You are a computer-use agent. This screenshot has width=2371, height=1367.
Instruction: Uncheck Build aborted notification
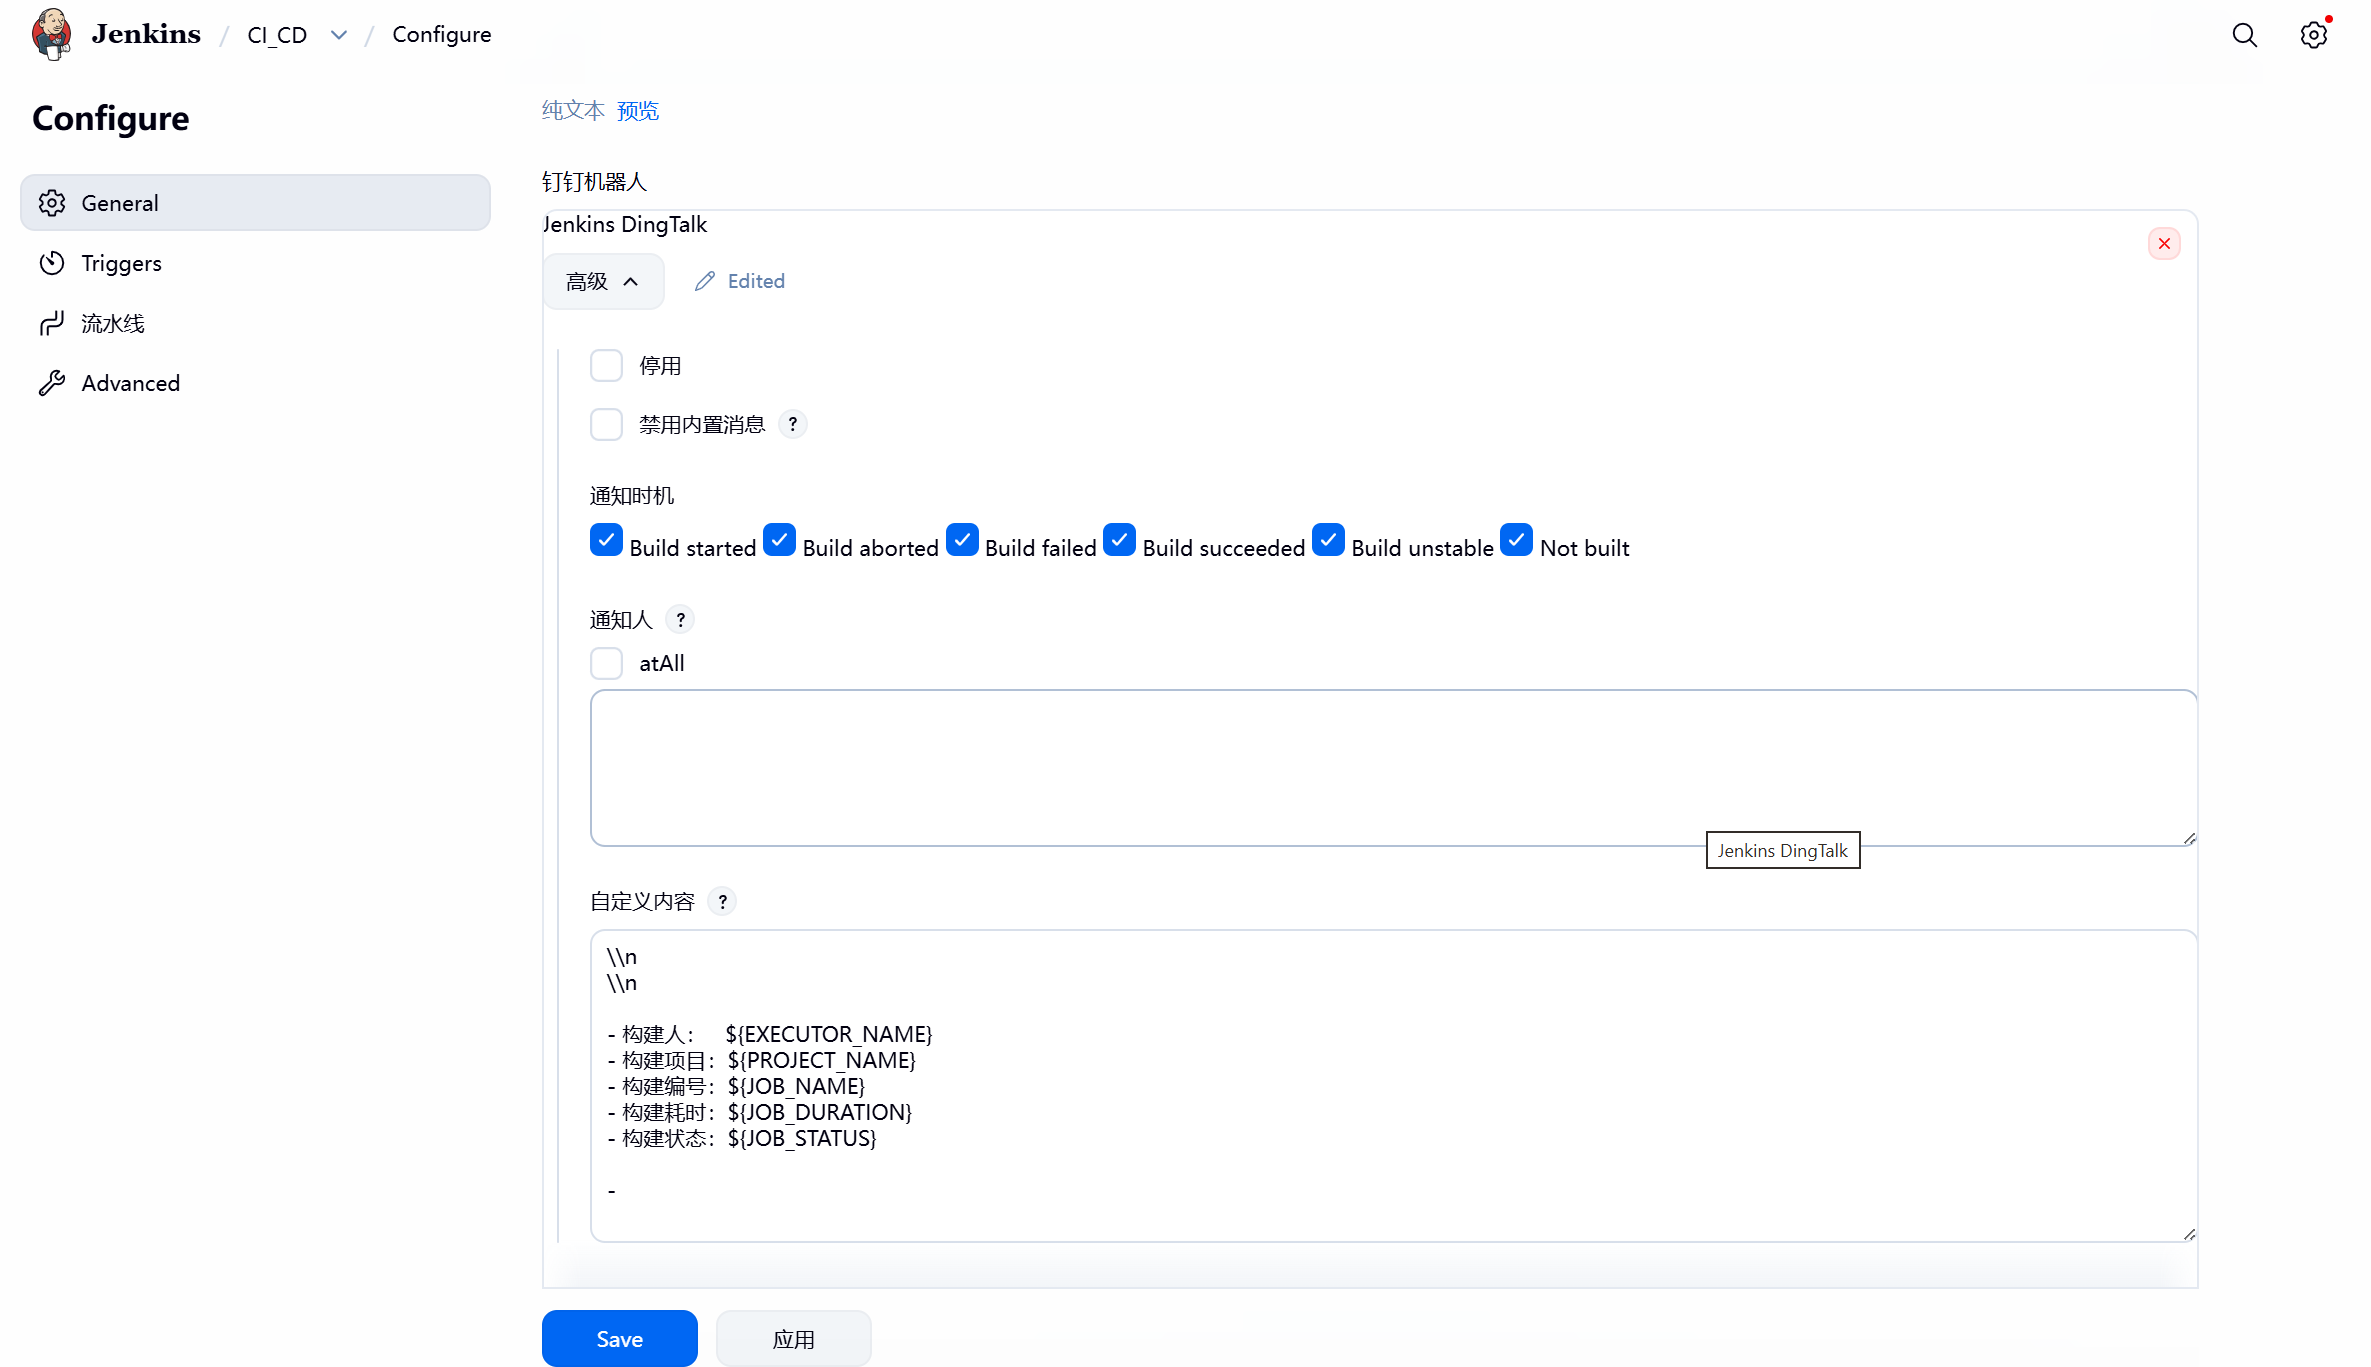pos(779,540)
